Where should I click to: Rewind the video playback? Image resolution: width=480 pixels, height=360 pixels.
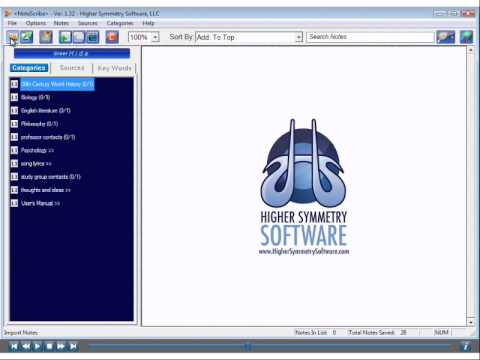click(x=26, y=346)
